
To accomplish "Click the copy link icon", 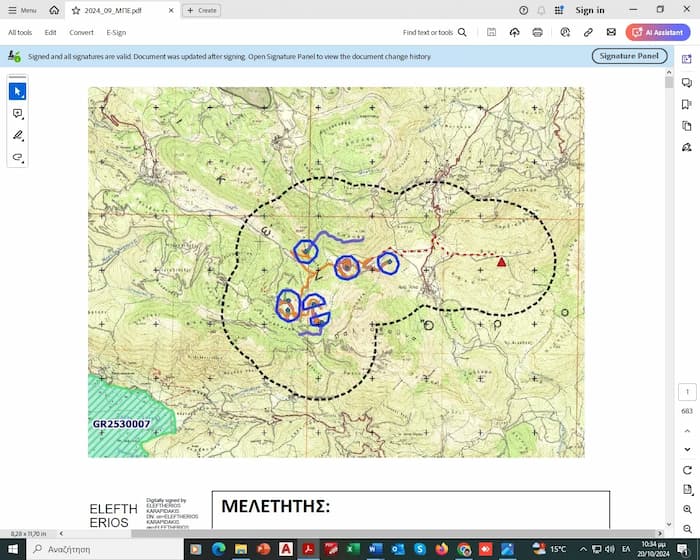I will tap(588, 32).
